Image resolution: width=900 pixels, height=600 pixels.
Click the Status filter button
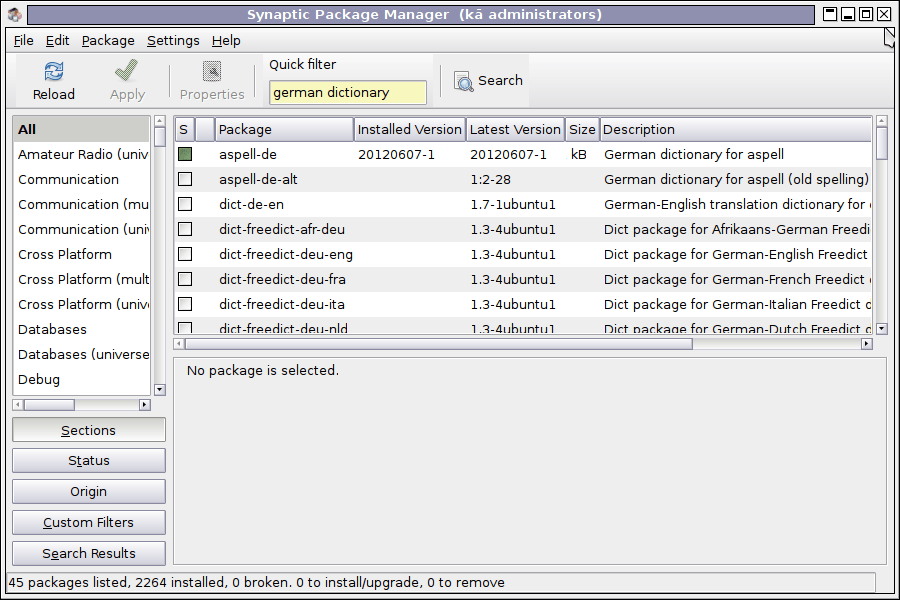click(89, 460)
